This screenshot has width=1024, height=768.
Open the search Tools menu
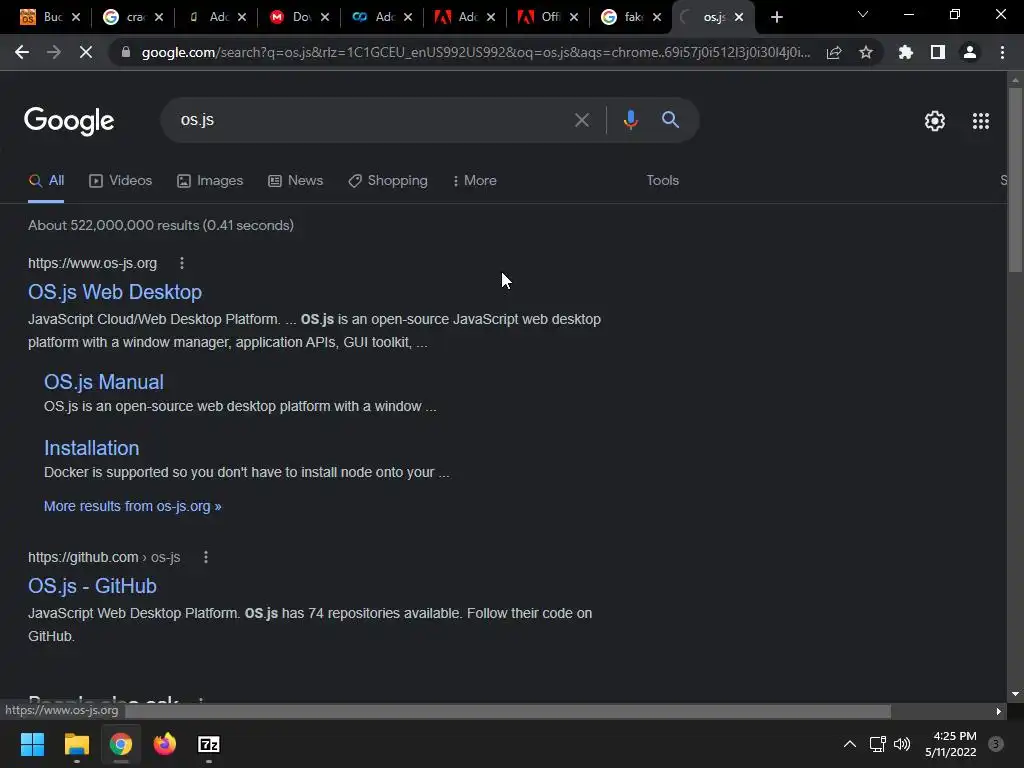pyautogui.click(x=662, y=181)
